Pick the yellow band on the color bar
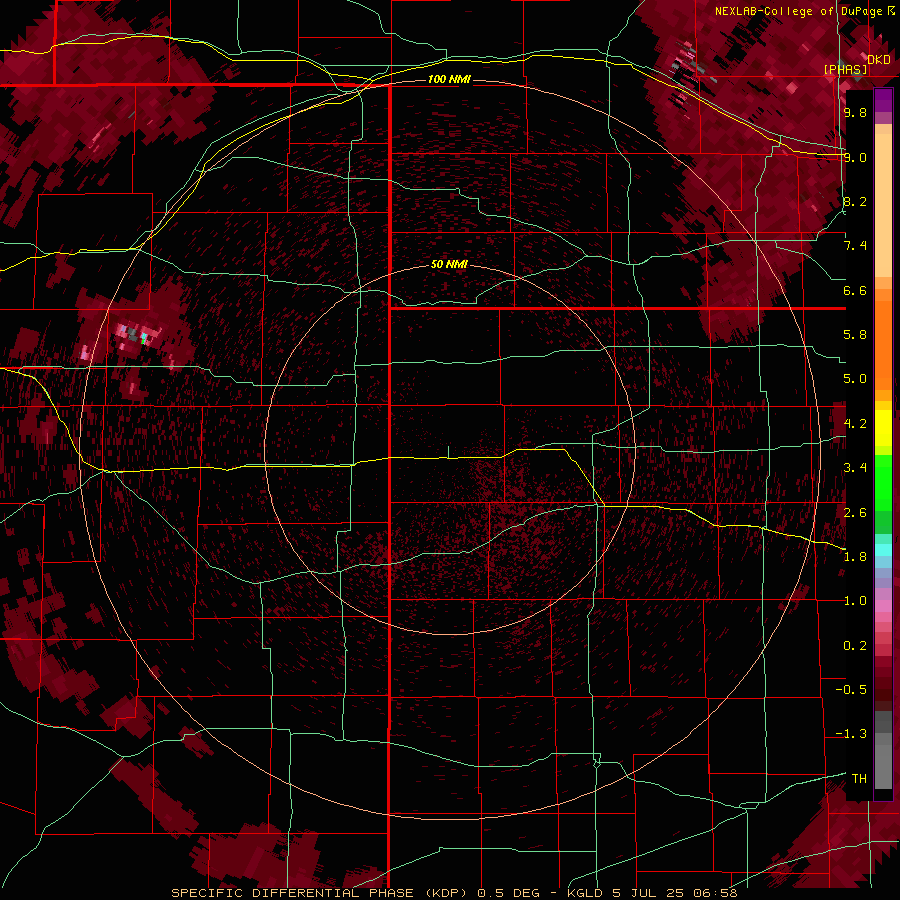Screen dimensions: 900x900 (x=883, y=428)
